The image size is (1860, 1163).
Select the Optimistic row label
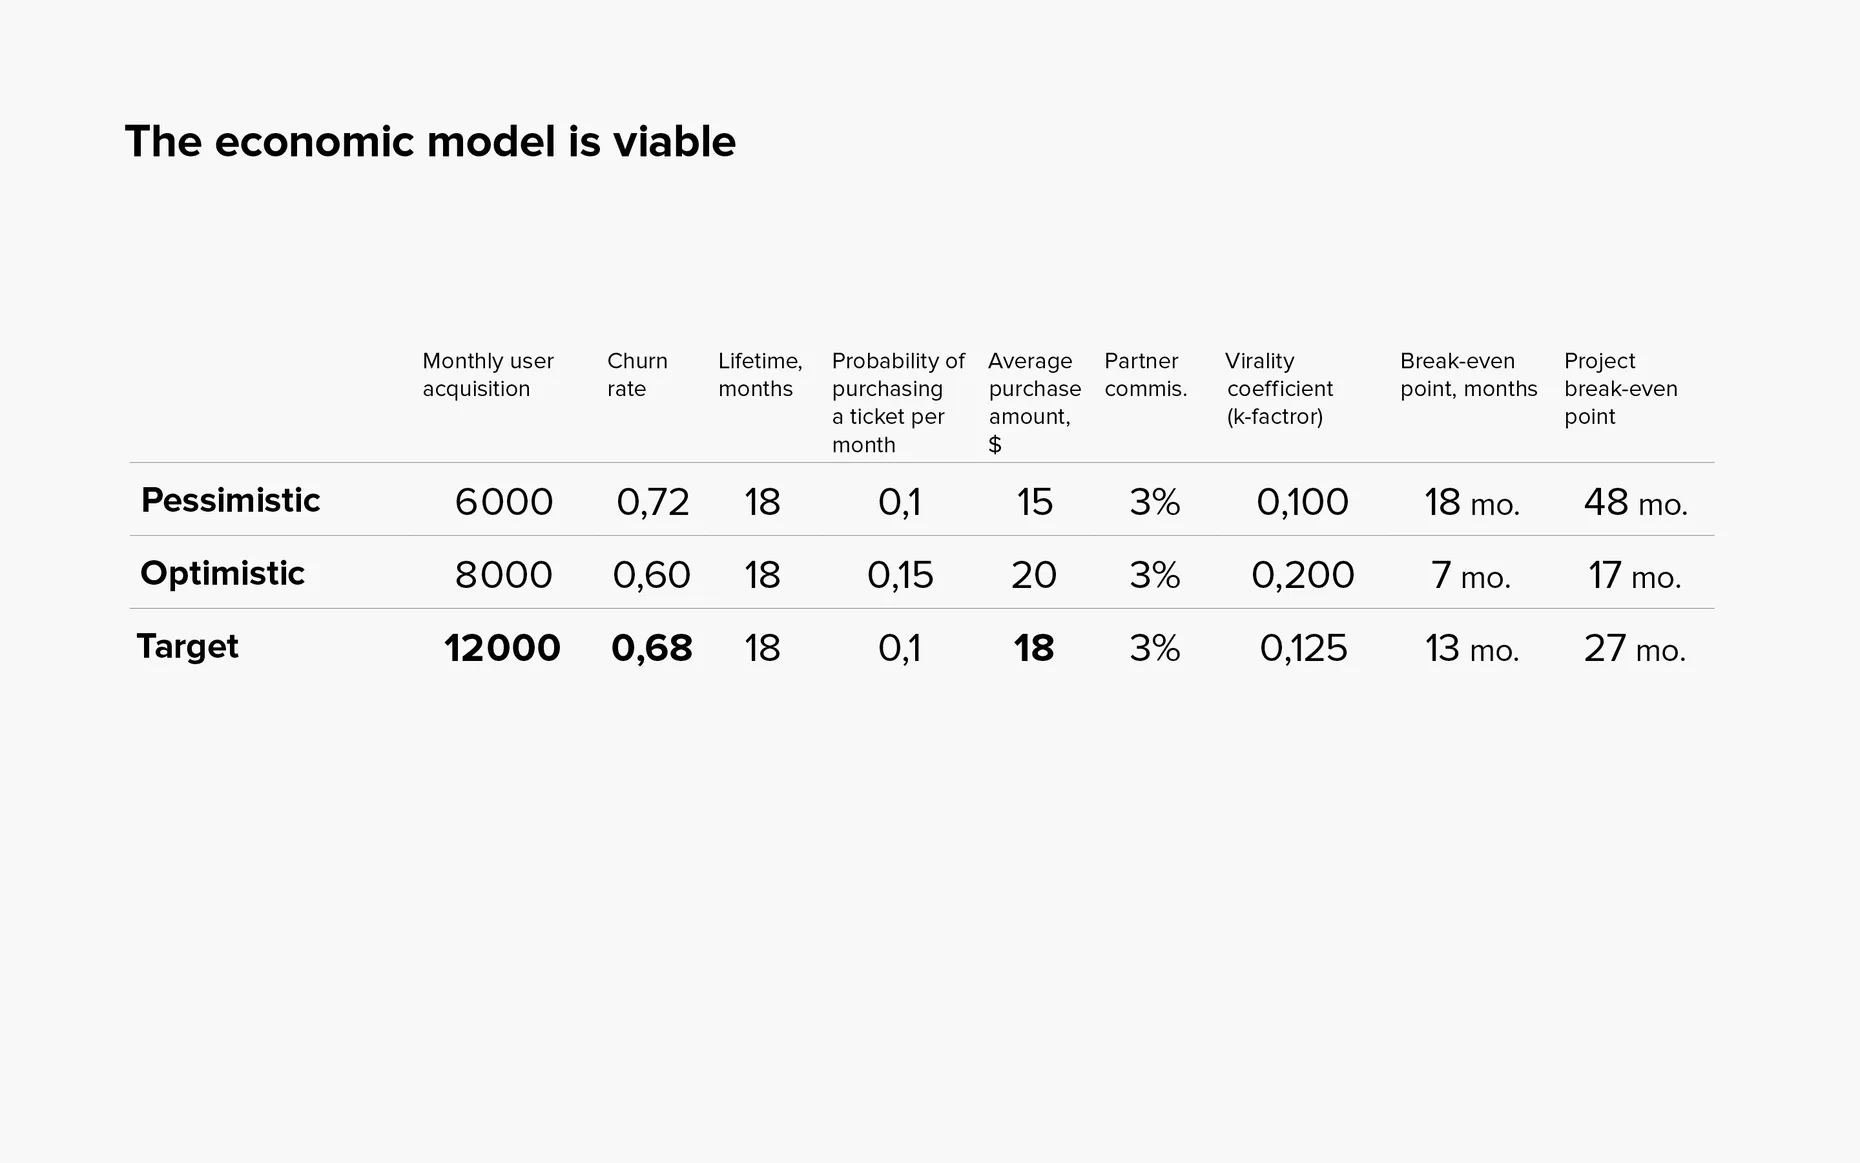pyautogui.click(x=222, y=573)
